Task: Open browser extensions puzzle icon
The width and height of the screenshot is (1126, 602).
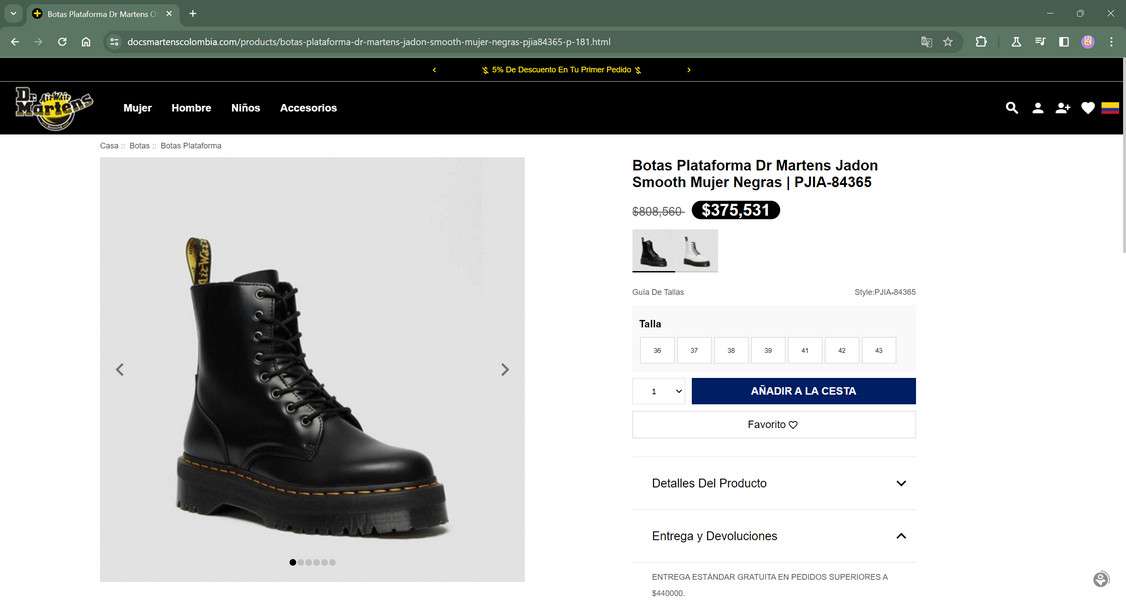Action: point(981,42)
